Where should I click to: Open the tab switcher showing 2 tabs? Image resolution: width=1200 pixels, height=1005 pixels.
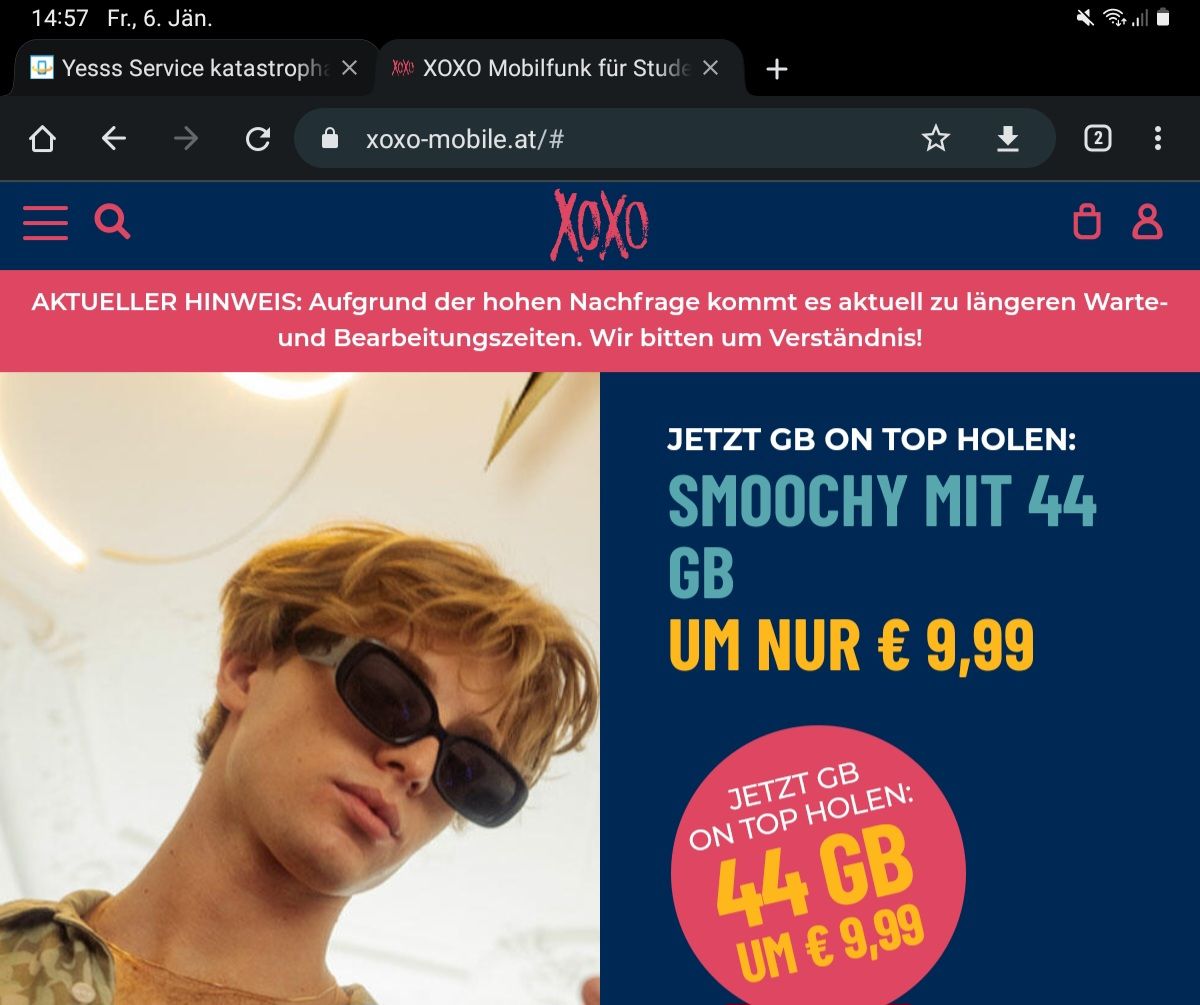(x=1098, y=138)
